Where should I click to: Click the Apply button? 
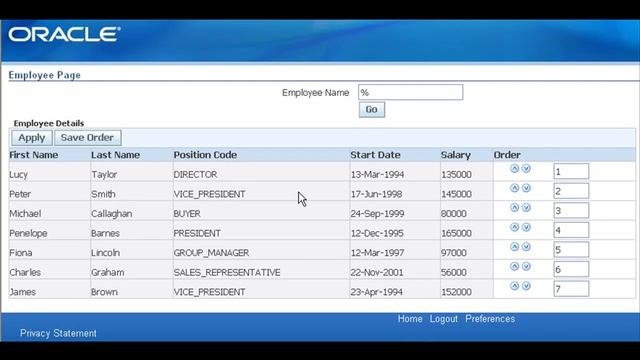click(32, 138)
